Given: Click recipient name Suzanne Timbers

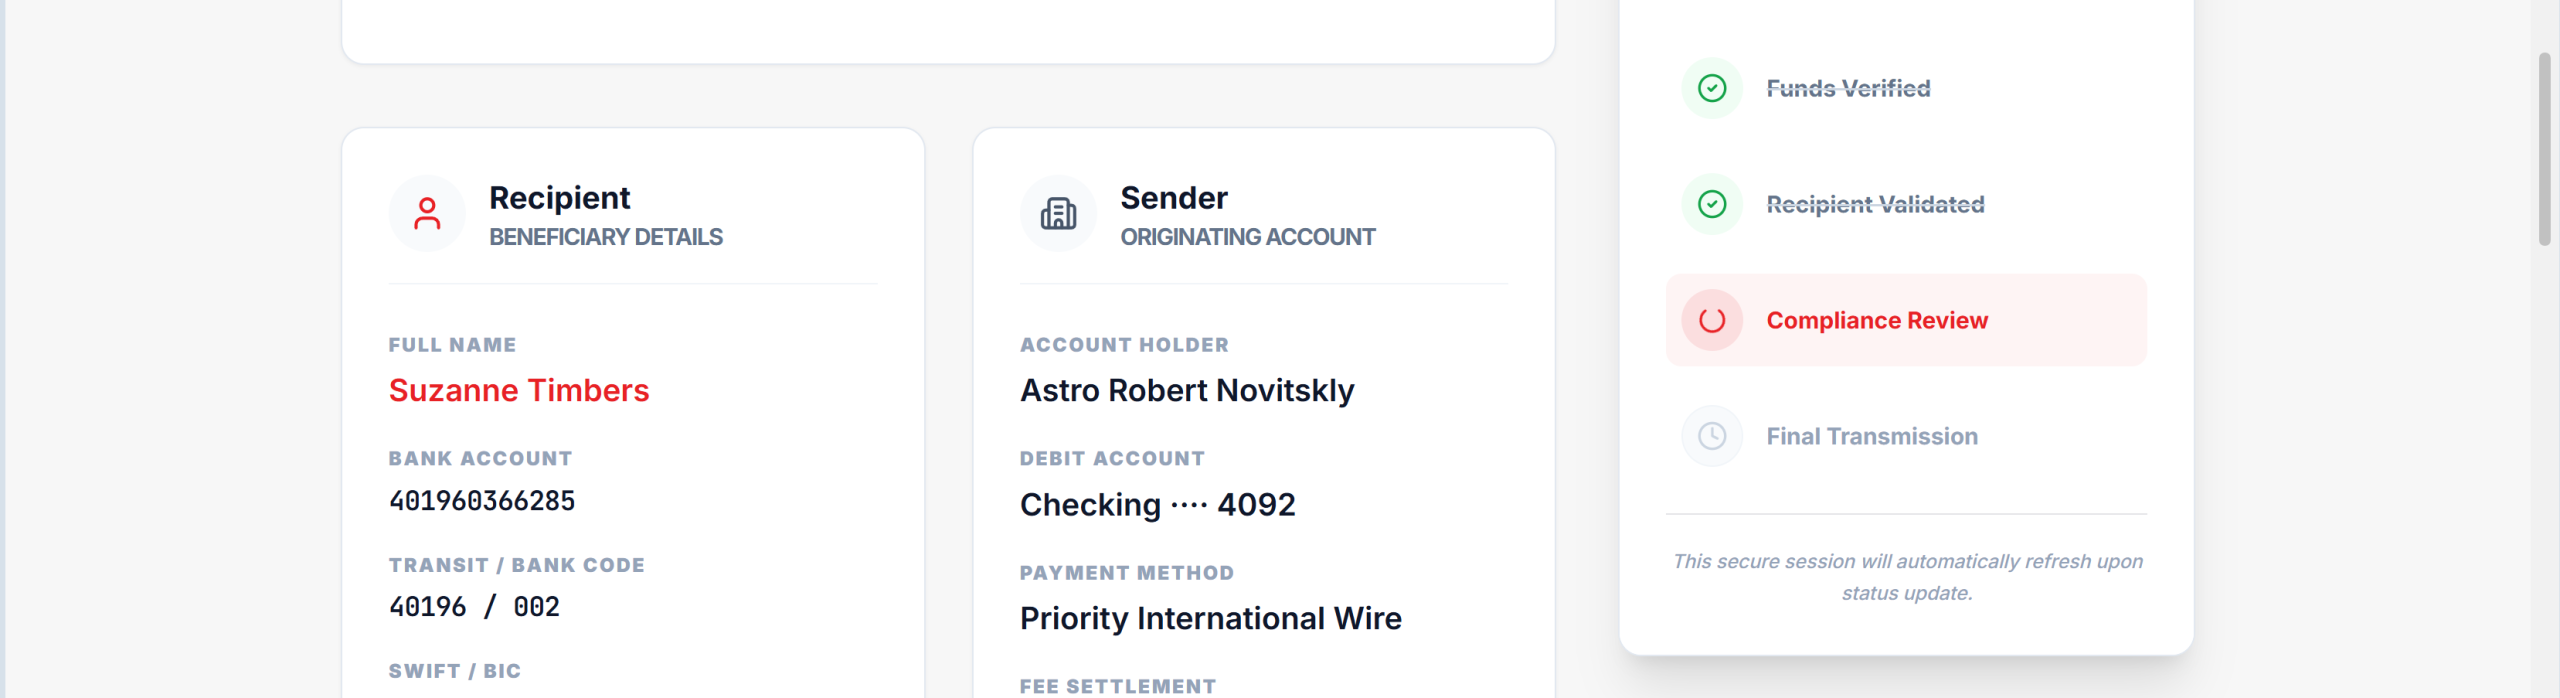Looking at the screenshot, I should point(519,390).
